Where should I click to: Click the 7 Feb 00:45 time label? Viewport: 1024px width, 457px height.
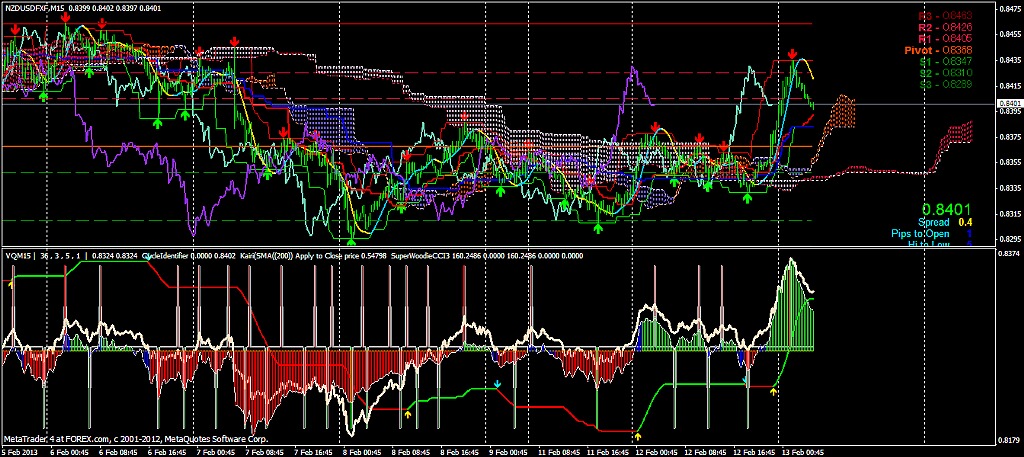click(x=217, y=452)
